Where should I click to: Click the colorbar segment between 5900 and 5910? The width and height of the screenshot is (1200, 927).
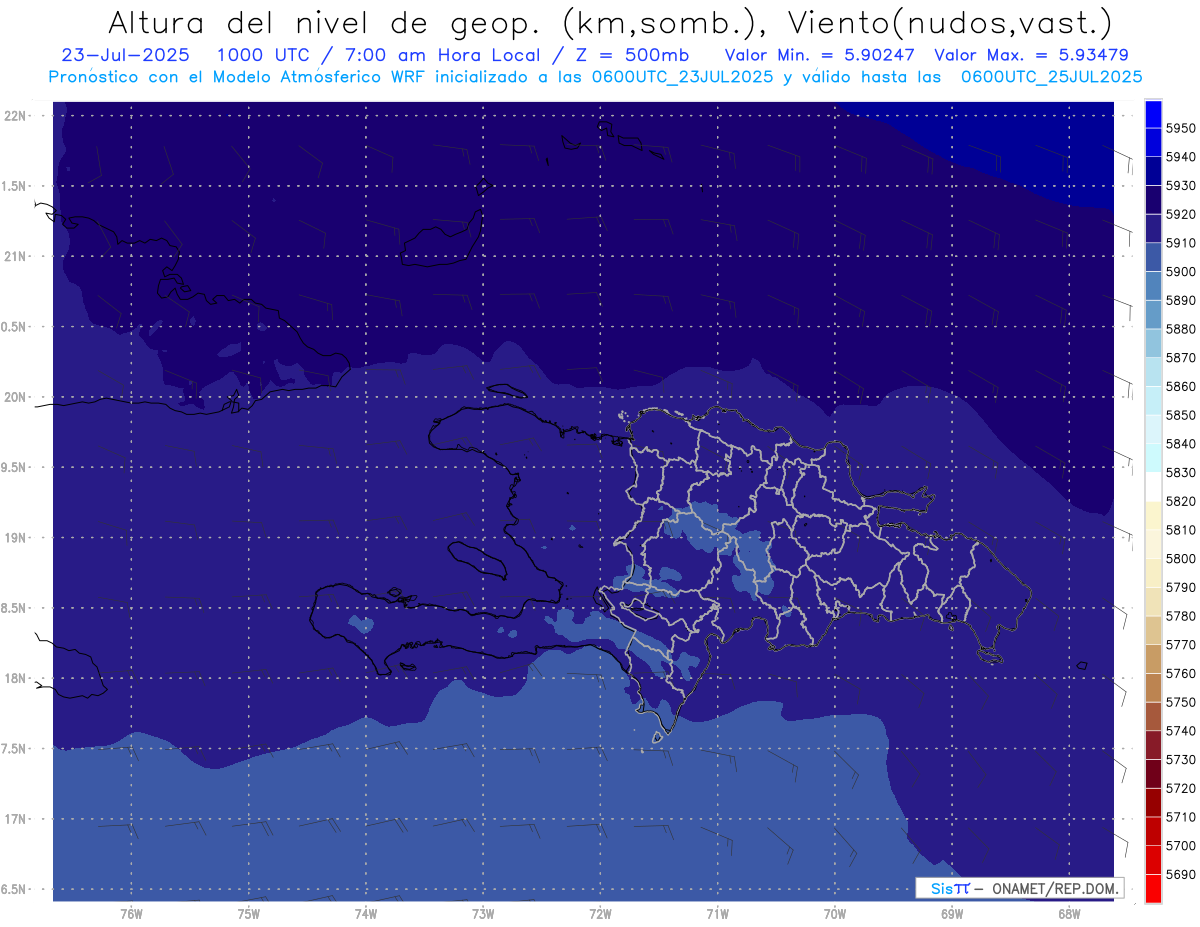(x=1153, y=257)
